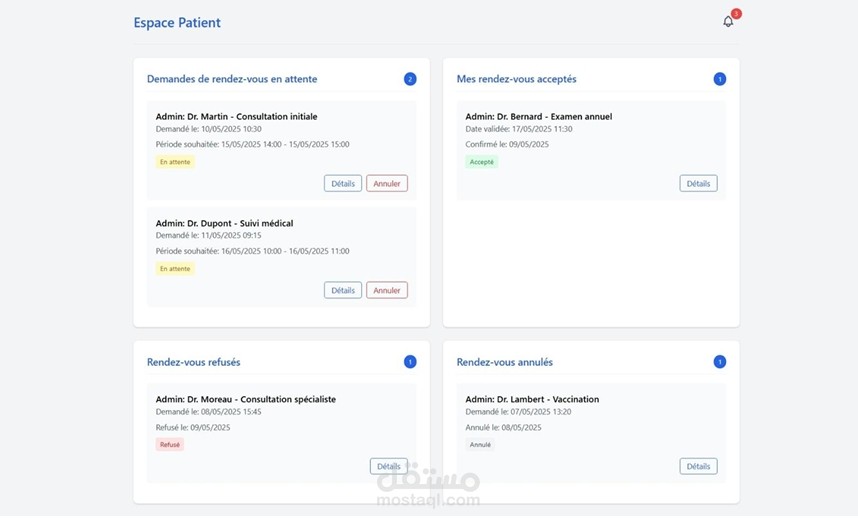This screenshot has width=858, height=519.
Task: Cancel Dr. Martin's consultation initiale request
Action: coord(387,183)
